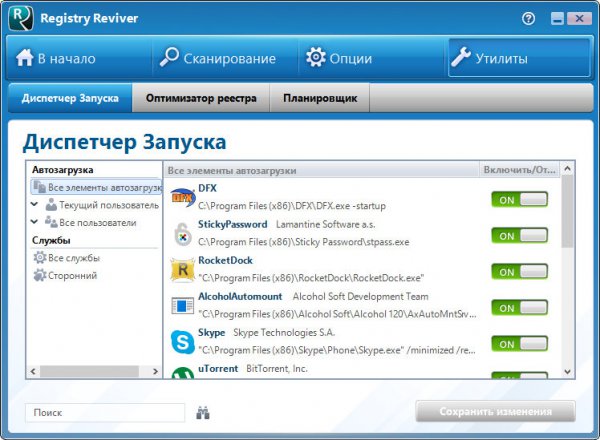Disable Skype autostart switch

(x=520, y=344)
